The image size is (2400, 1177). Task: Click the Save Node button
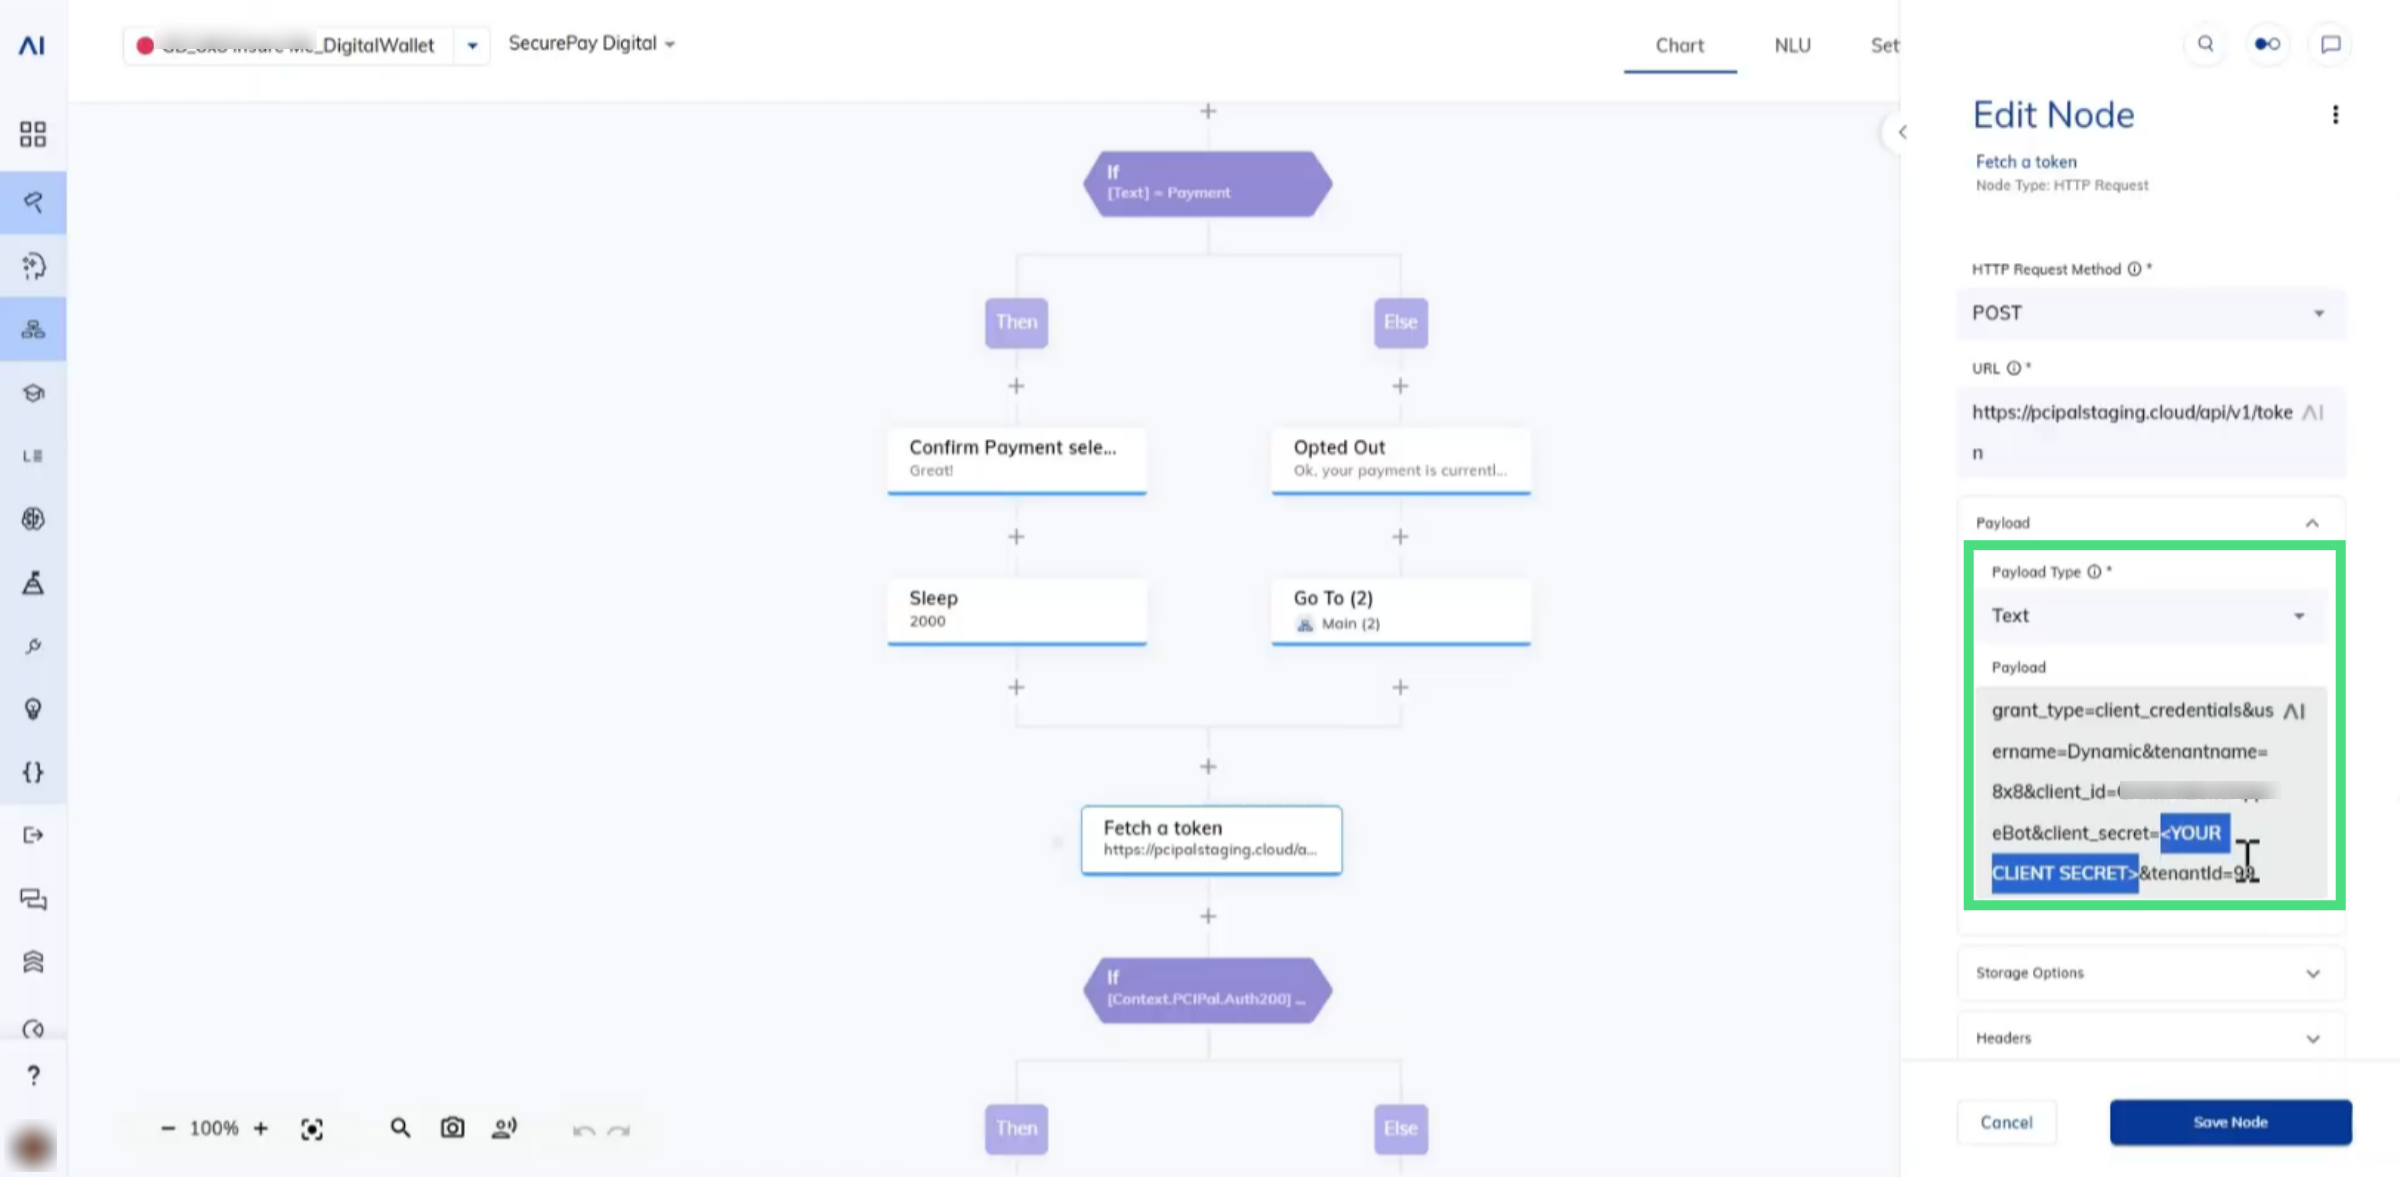(x=2230, y=1122)
